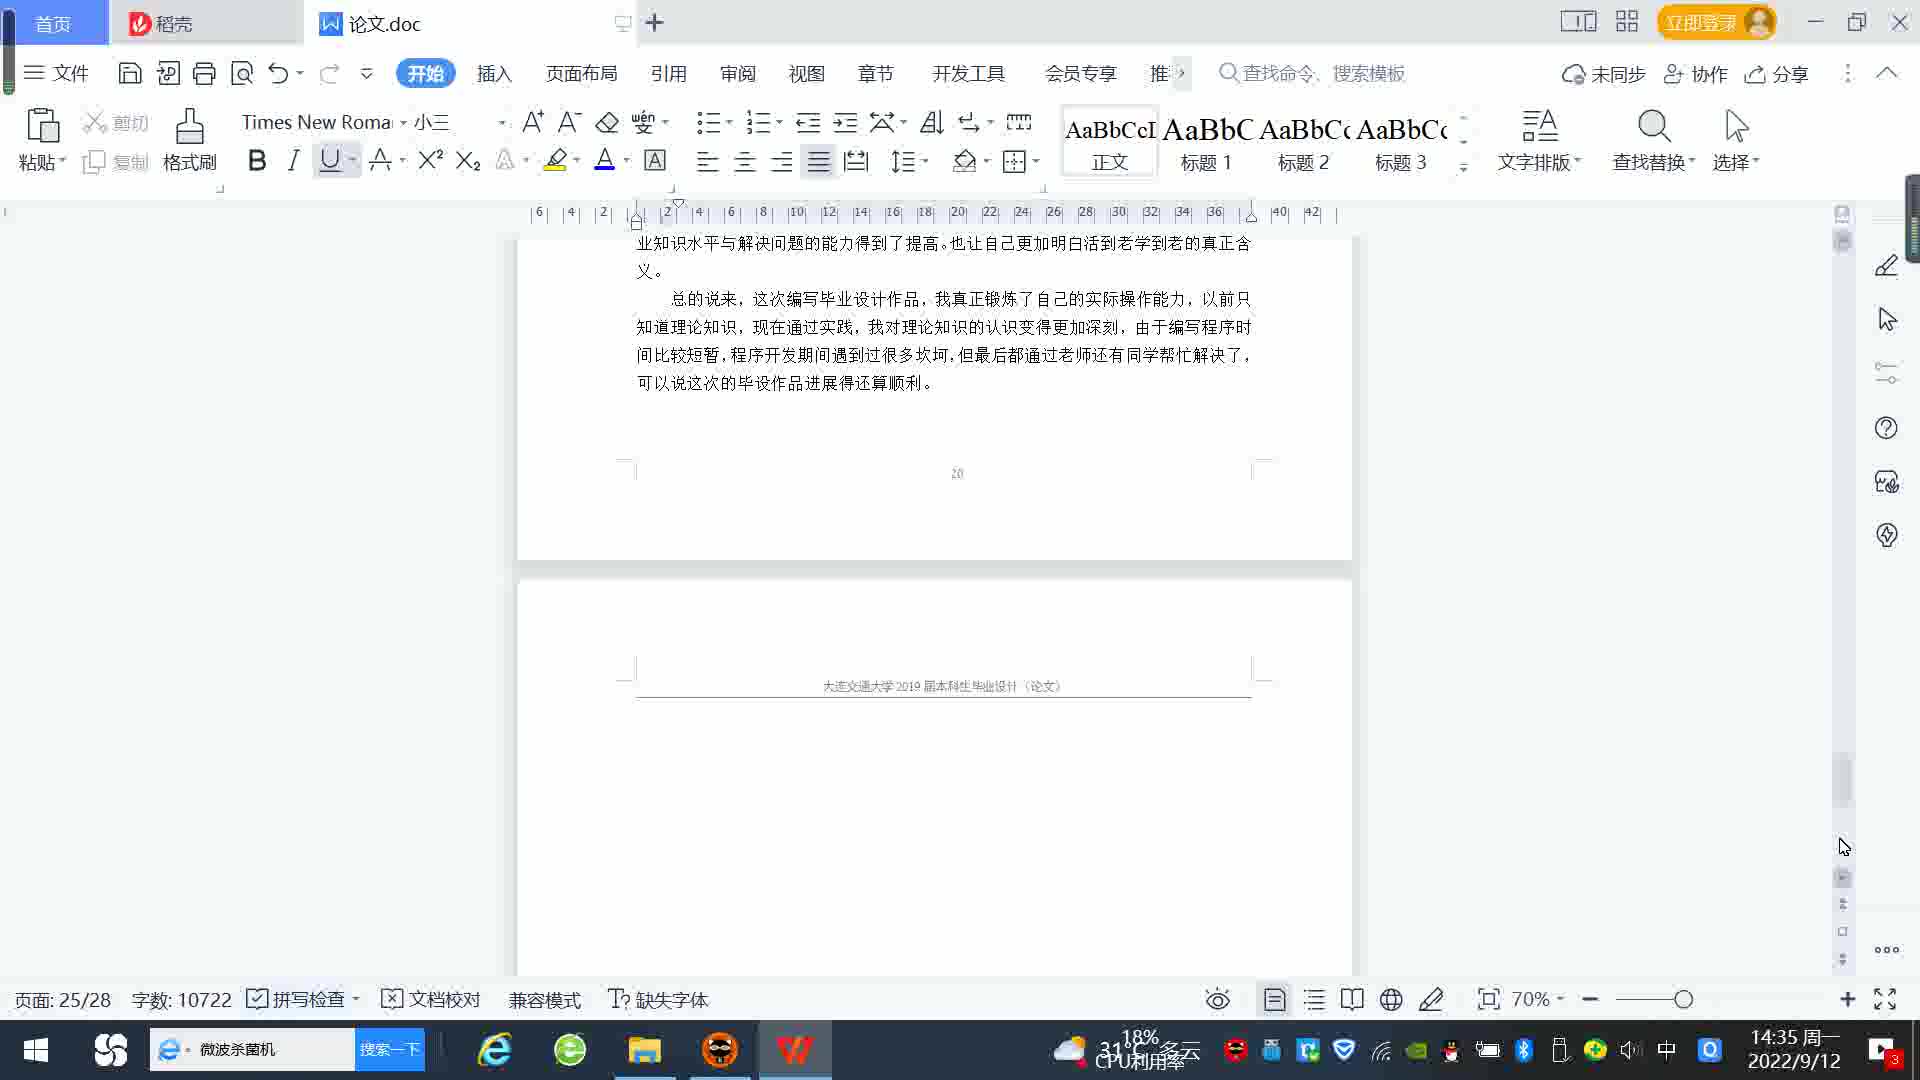Increase font size with A+ icon
The height and width of the screenshot is (1080, 1920).
[x=533, y=122]
